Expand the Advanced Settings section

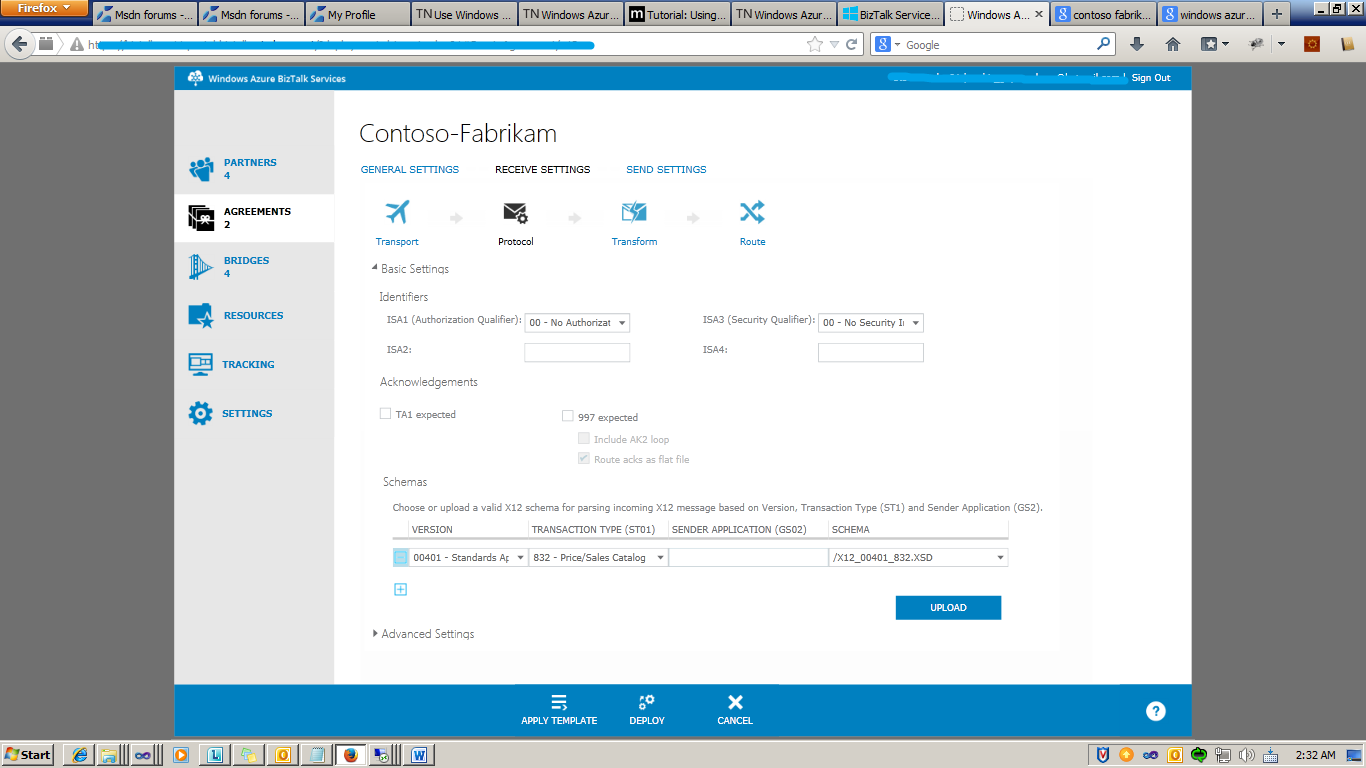(x=375, y=633)
